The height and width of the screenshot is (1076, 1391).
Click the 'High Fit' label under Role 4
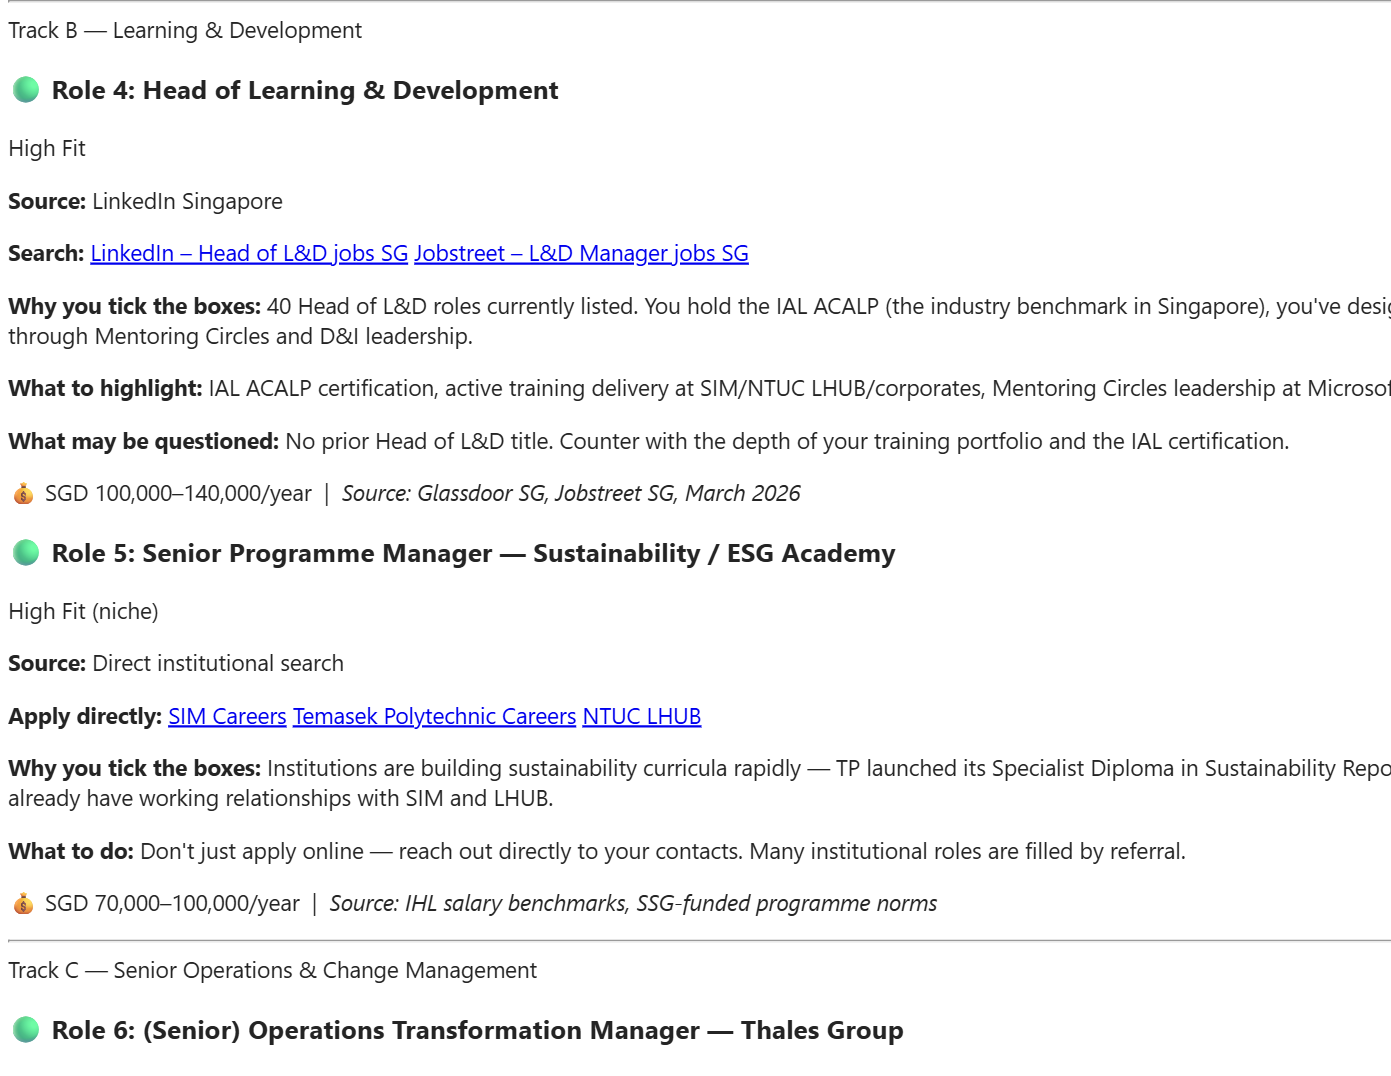47,148
